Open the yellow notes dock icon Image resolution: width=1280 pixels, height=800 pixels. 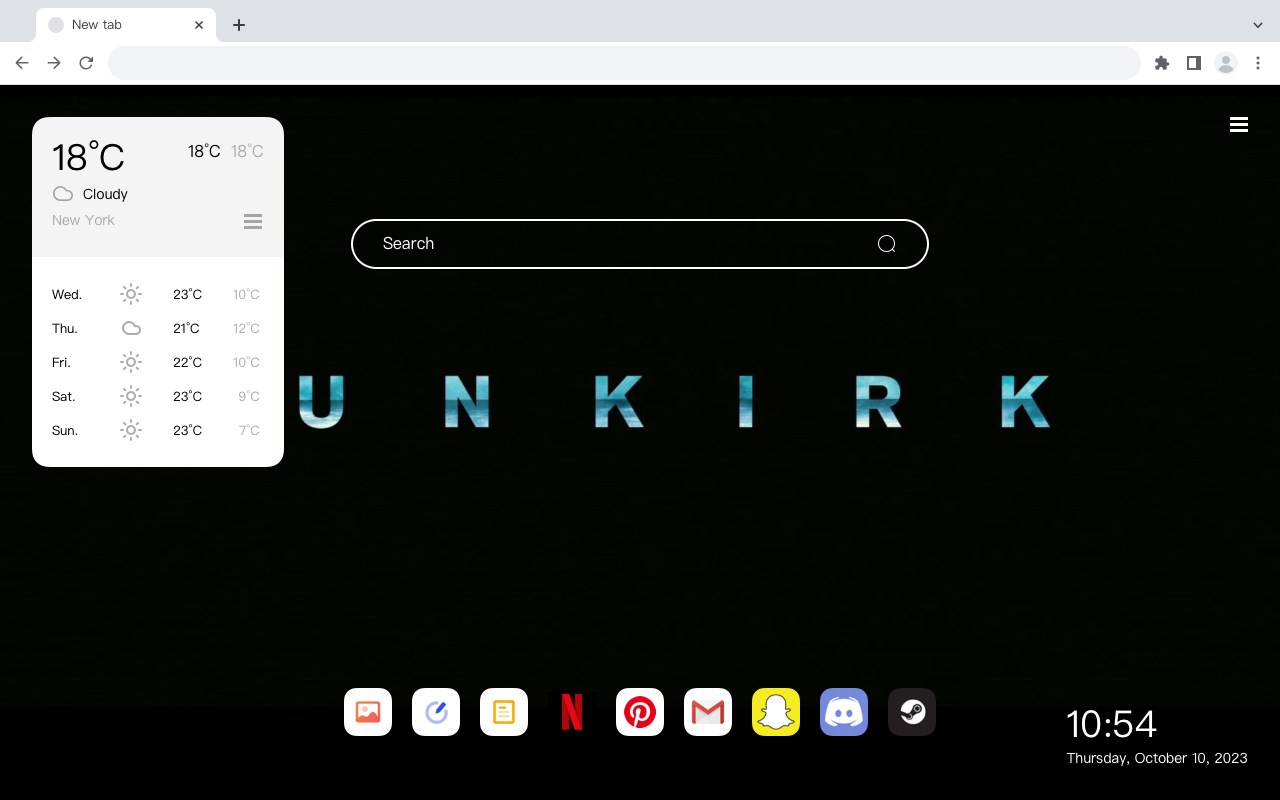(504, 712)
